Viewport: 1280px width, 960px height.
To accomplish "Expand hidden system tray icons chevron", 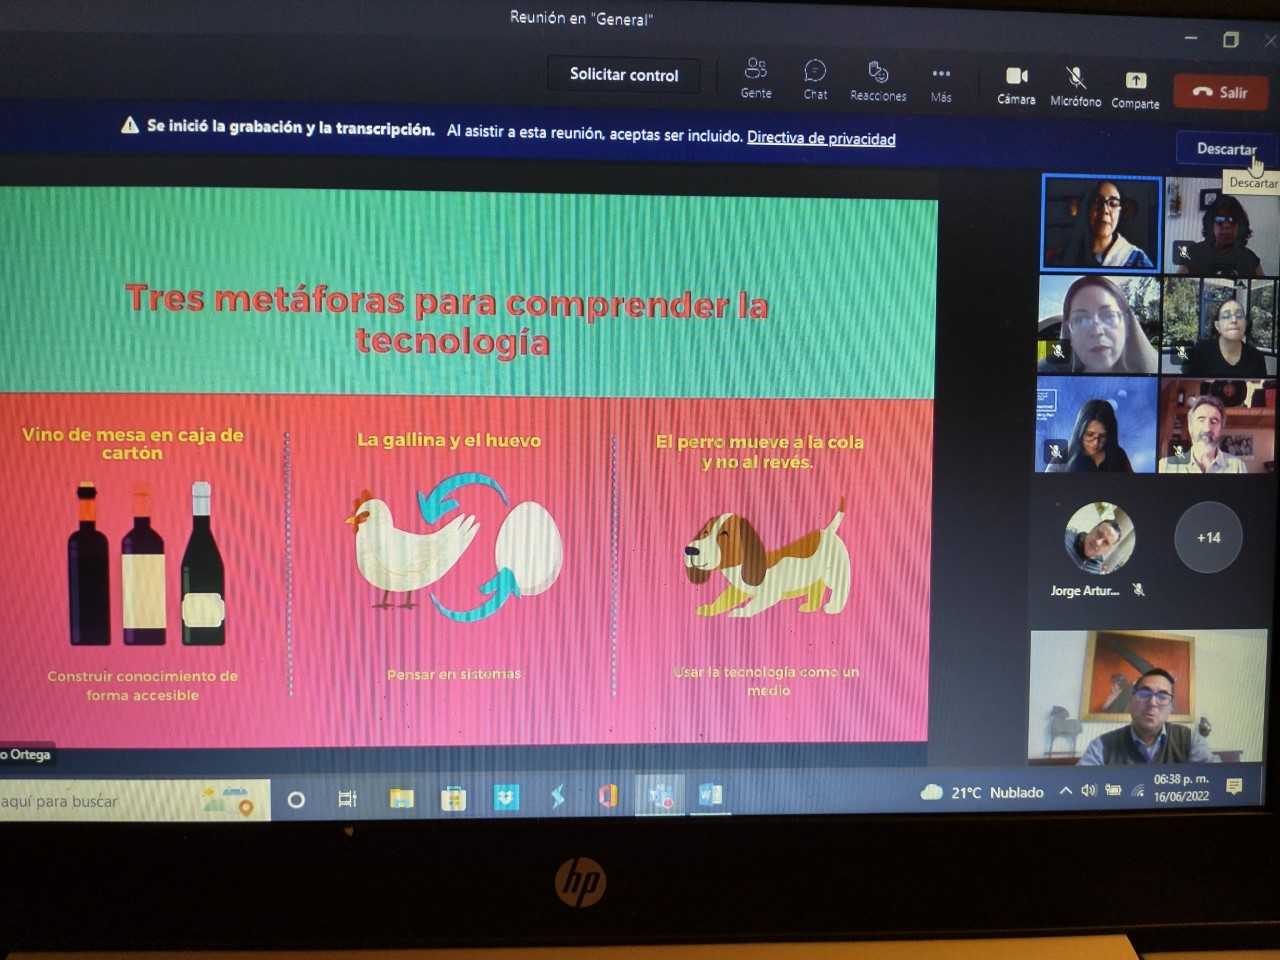I will coord(1066,791).
